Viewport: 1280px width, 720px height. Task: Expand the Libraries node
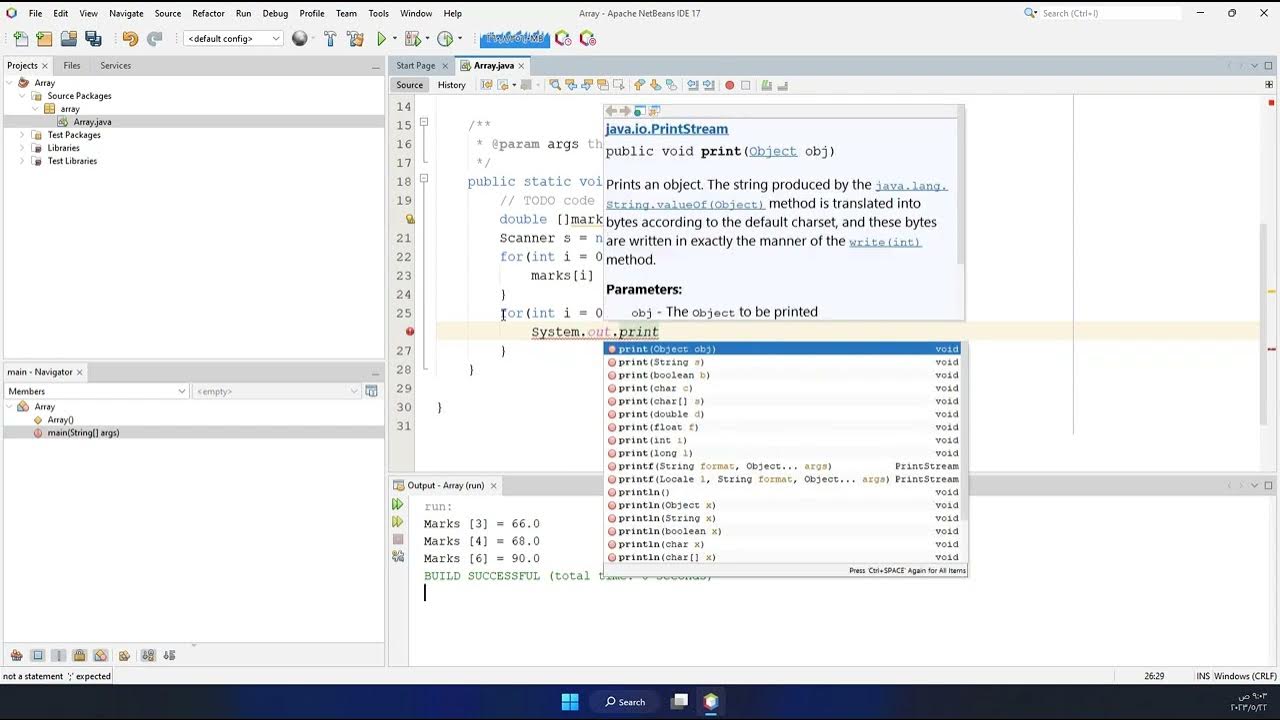[22, 148]
